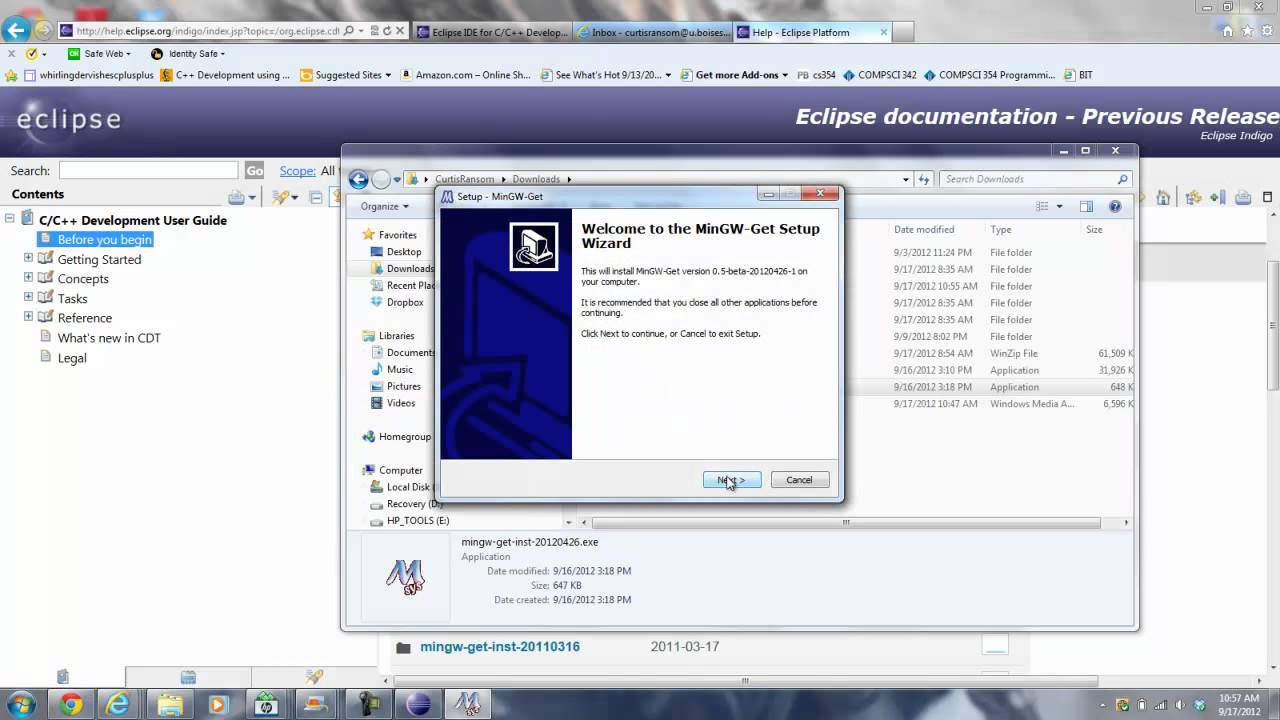Click the Search Results tab icon at bottom

point(314,677)
